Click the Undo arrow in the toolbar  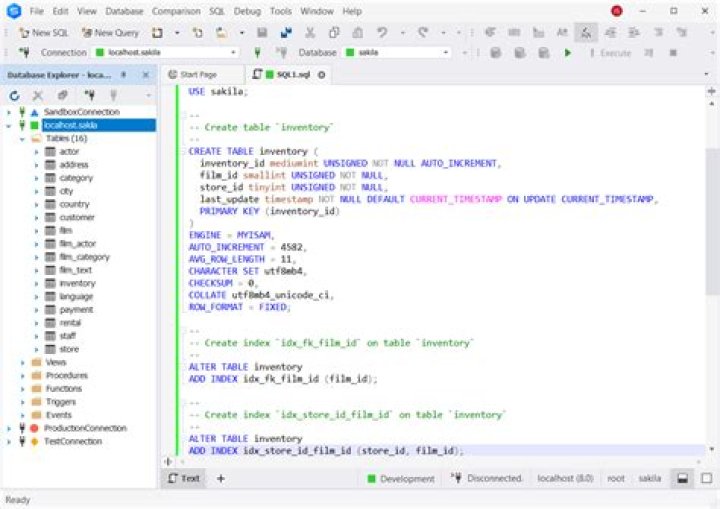coord(383,32)
